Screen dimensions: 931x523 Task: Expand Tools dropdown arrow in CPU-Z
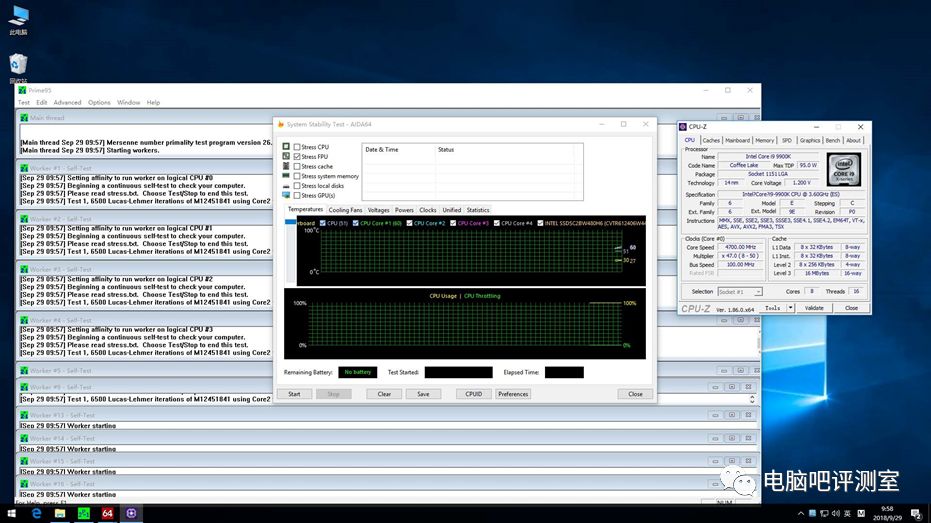(x=790, y=308)
